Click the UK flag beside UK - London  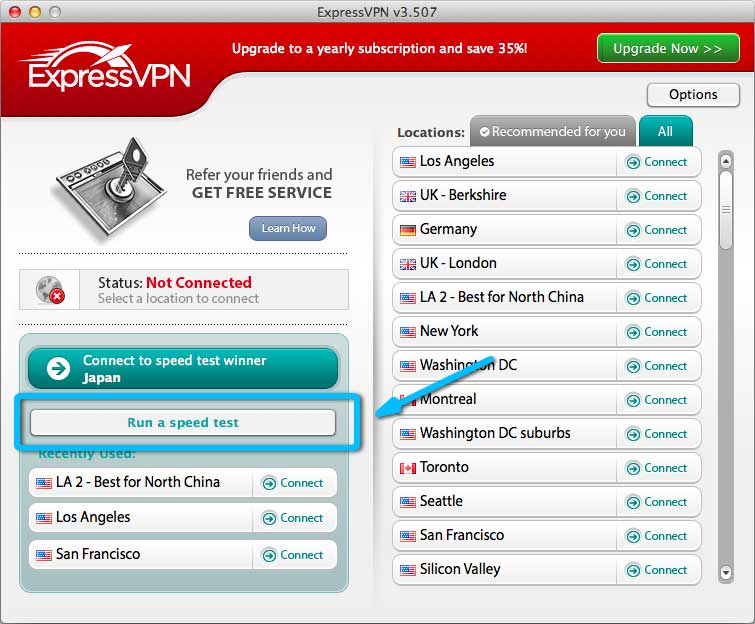point(407,264)
